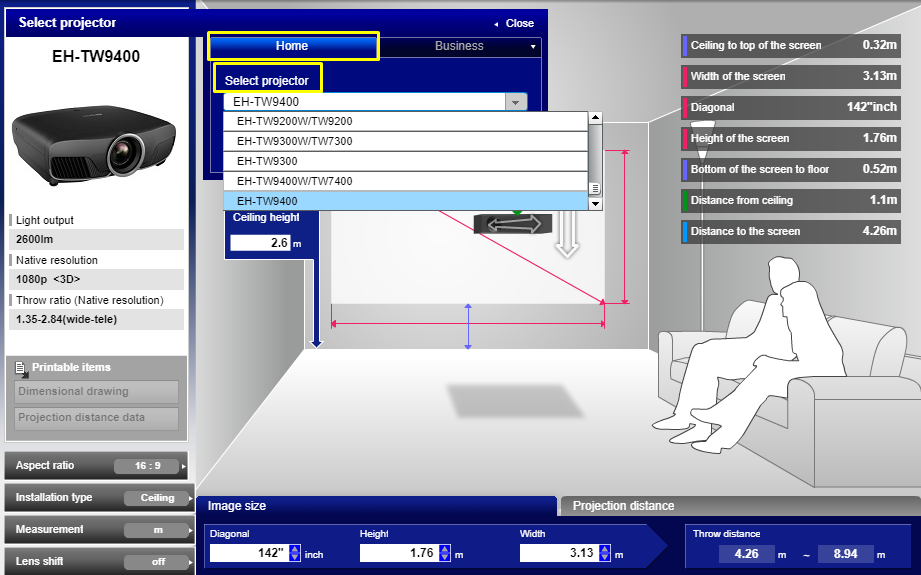The height and width of the screenshot is (575, 921).
Task: Click the Printable items document icon
Action: point(21,369)
